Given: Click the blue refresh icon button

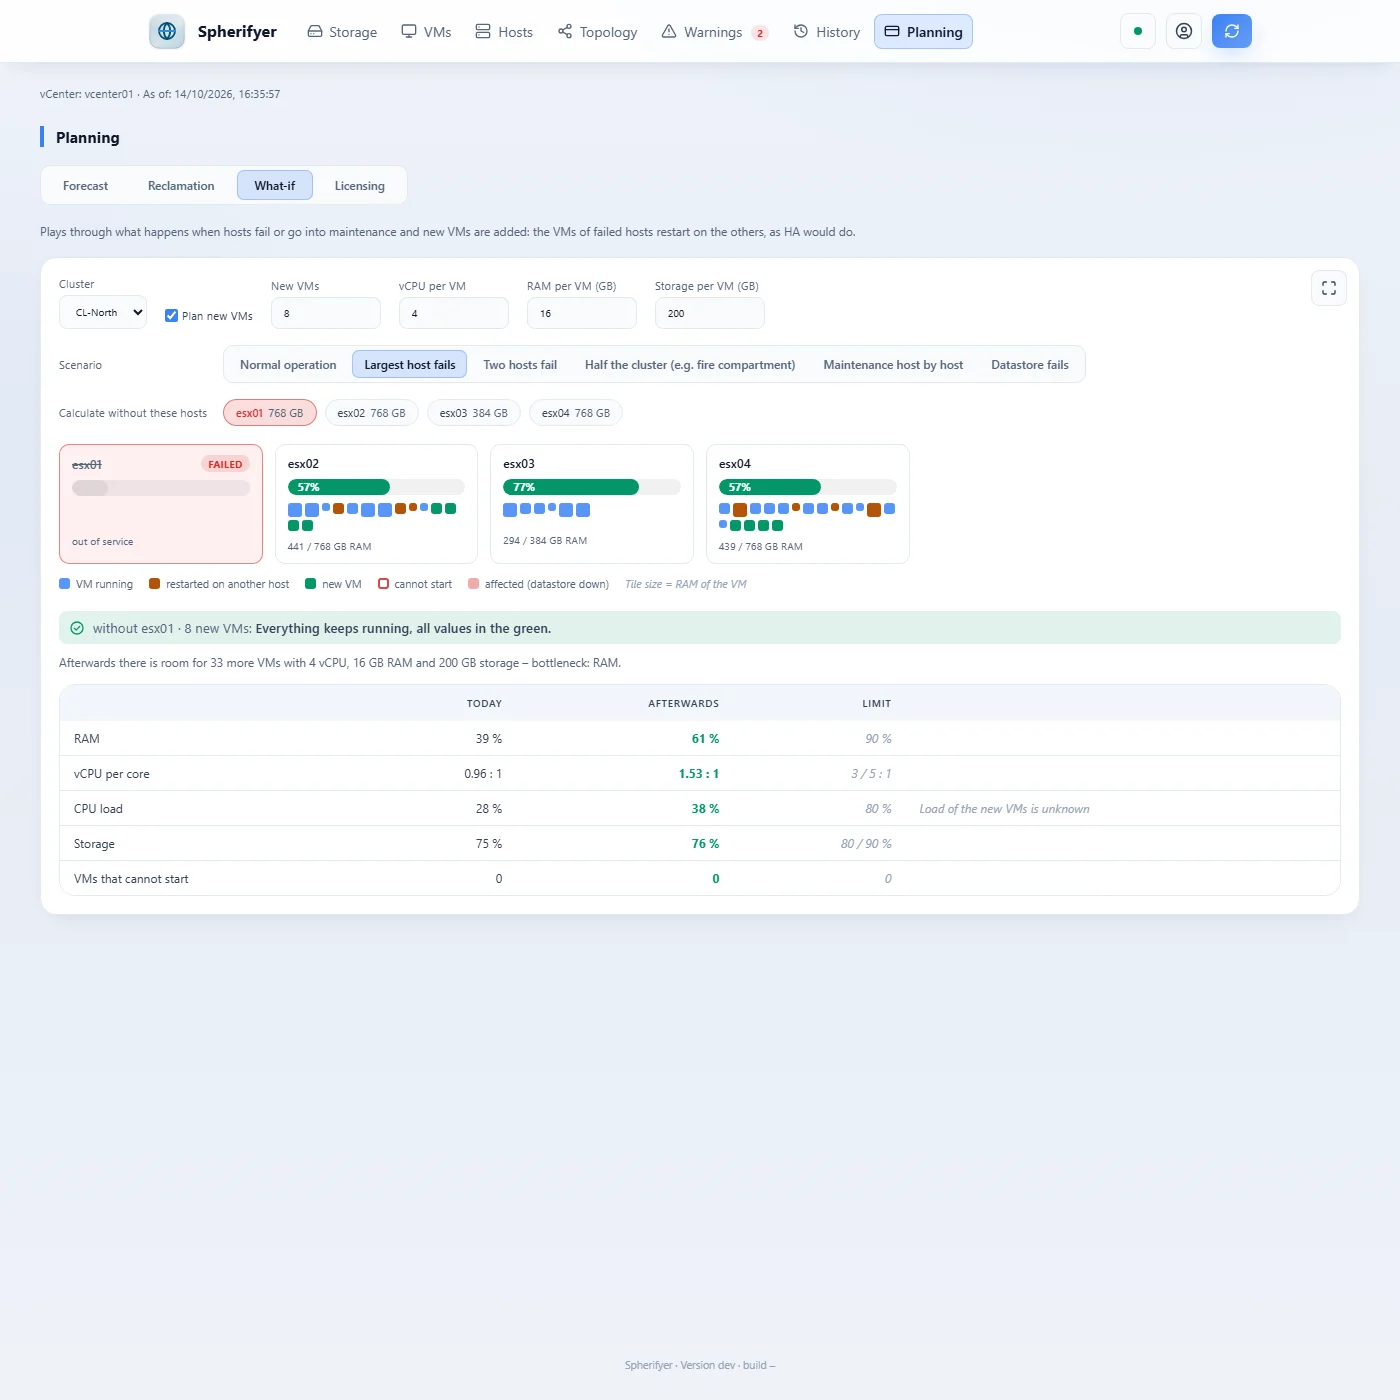Looking at the screenshot, I should (1232, 31).
